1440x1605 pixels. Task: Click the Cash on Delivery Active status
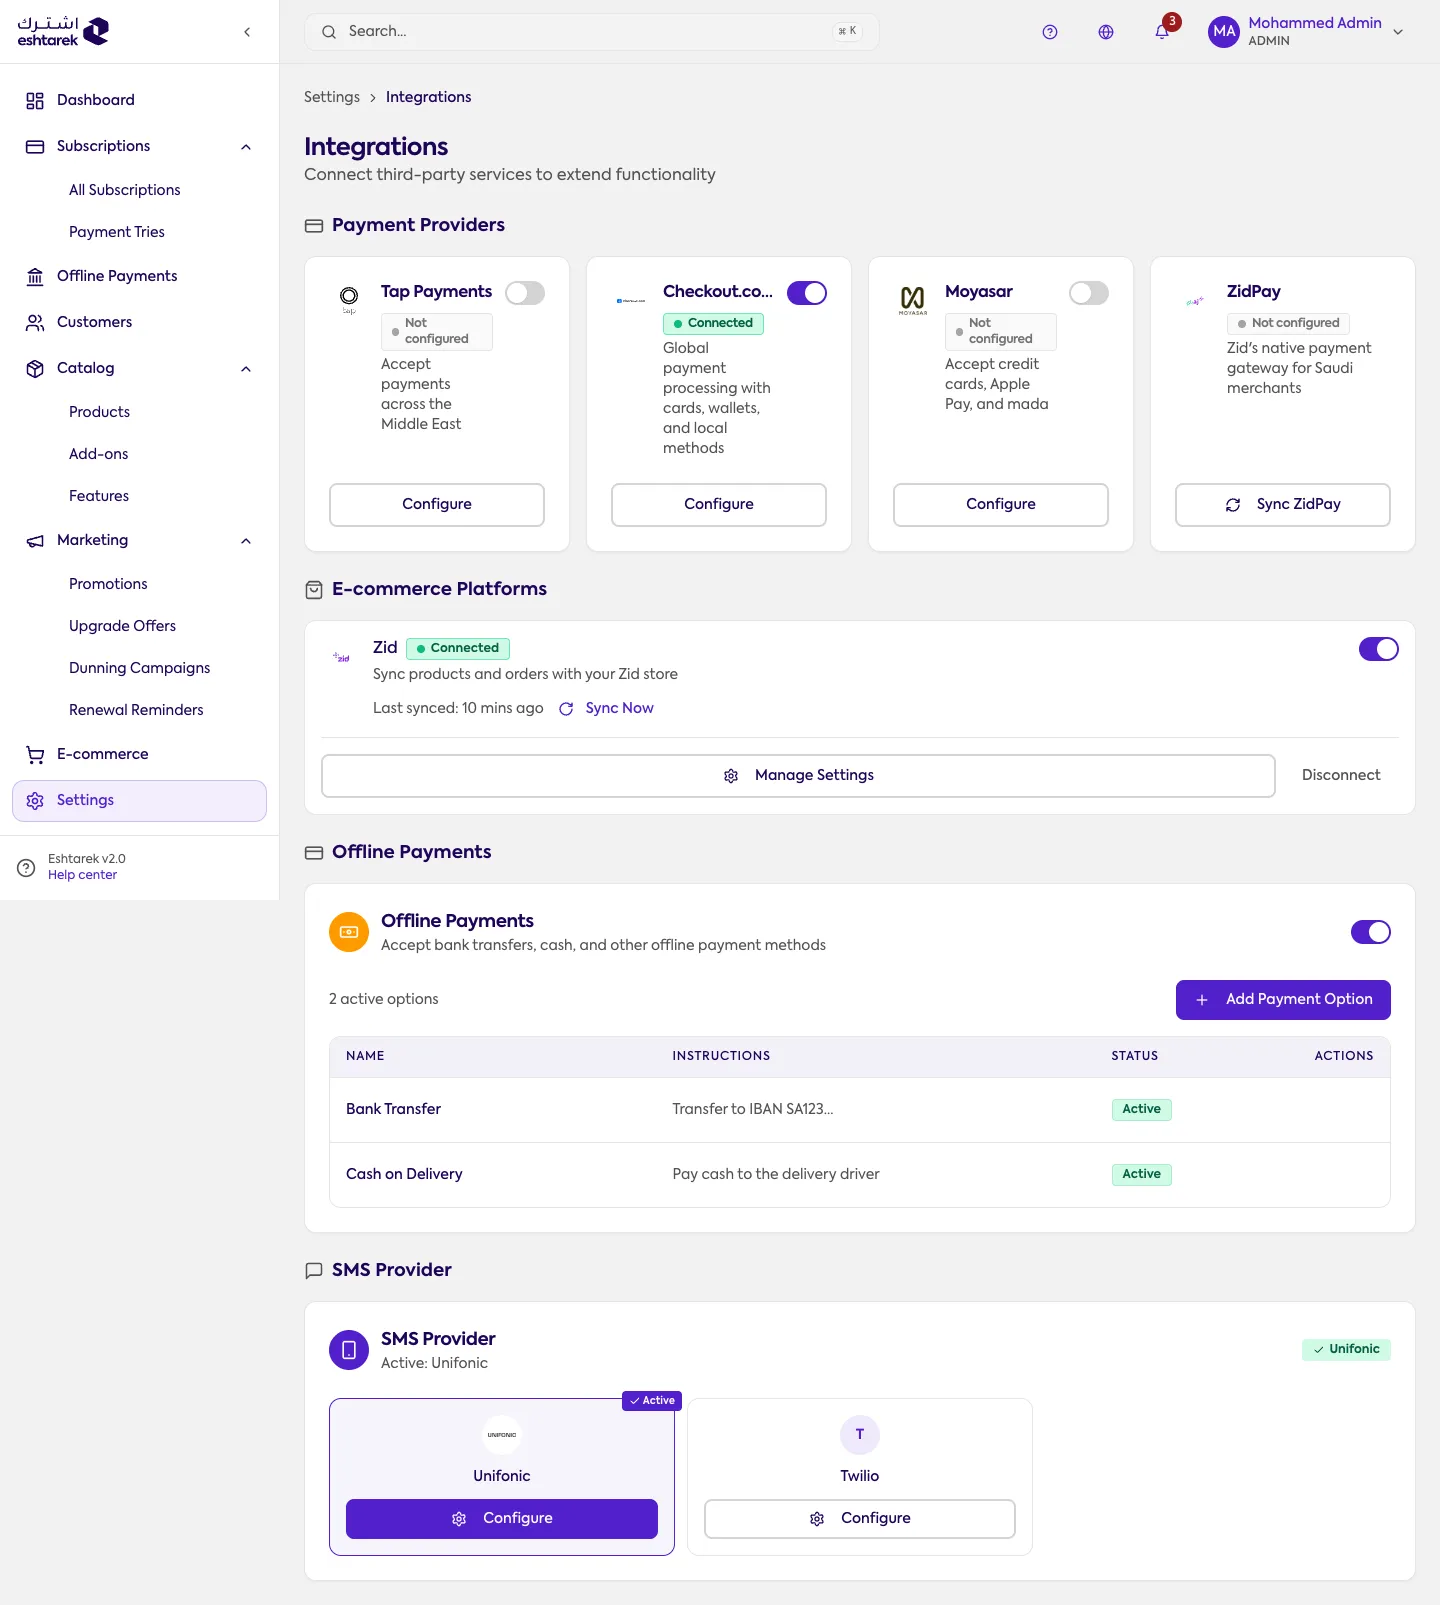[x=1141, y=1174]
